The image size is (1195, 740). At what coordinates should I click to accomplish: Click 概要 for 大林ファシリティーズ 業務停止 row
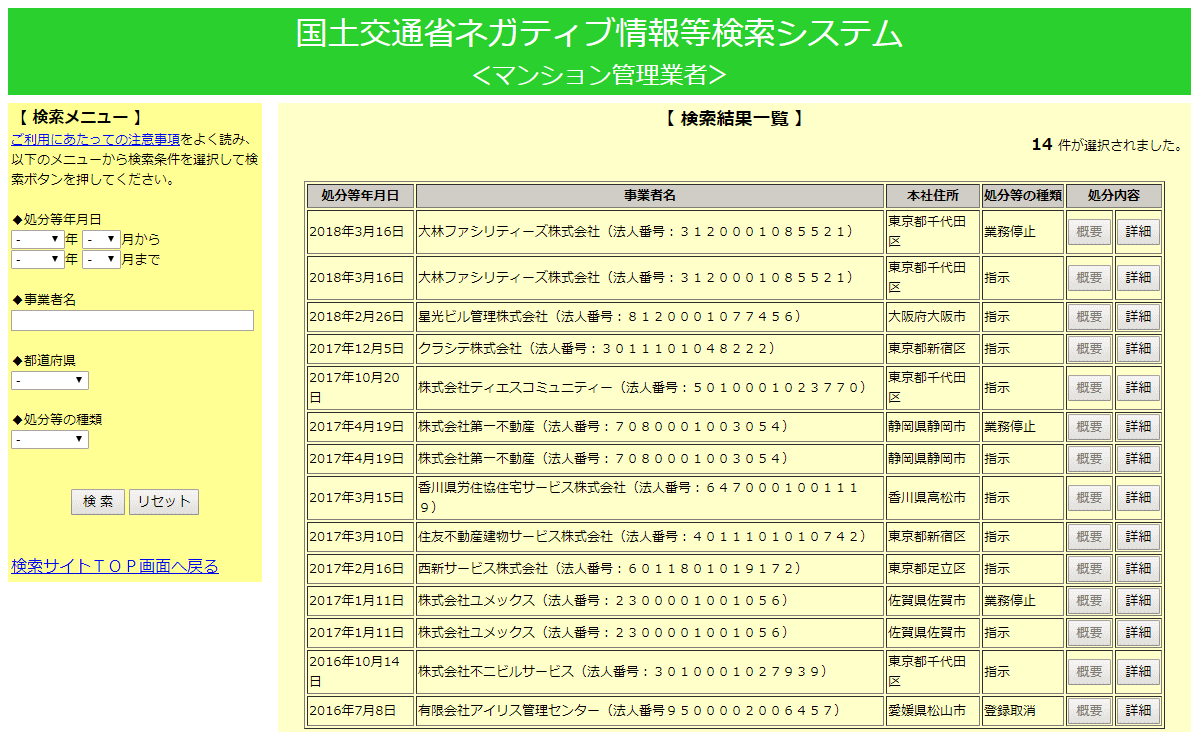[x=1089, y=232]
